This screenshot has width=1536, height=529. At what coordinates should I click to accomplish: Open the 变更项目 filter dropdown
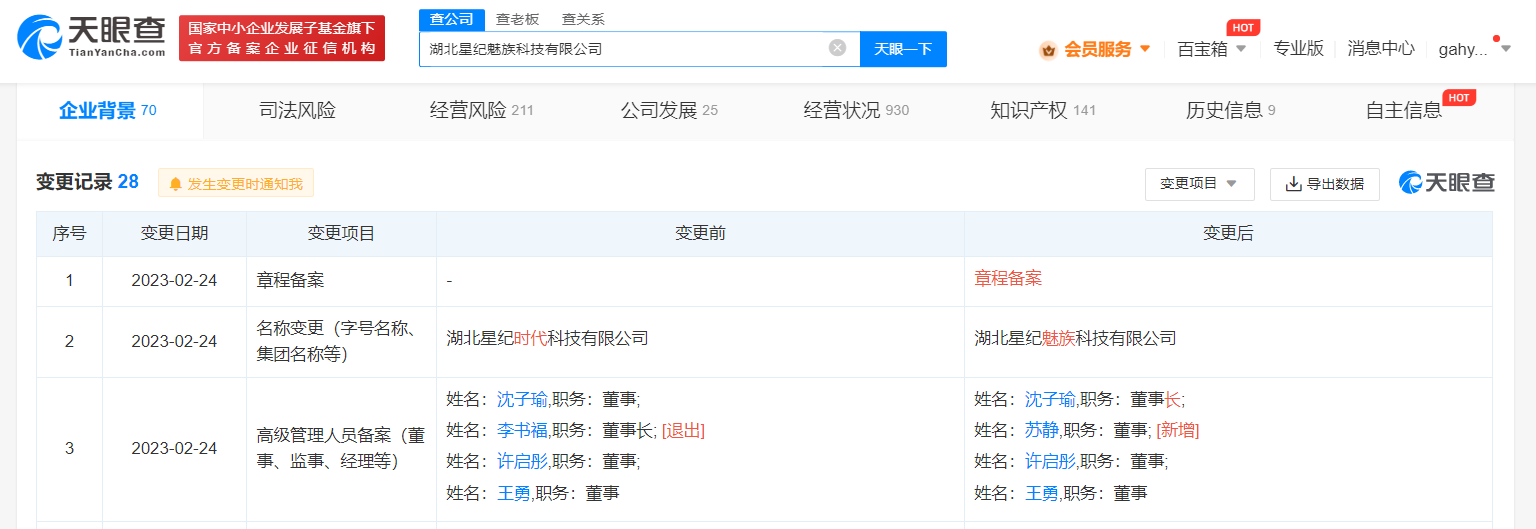(x=1199, y=184)
